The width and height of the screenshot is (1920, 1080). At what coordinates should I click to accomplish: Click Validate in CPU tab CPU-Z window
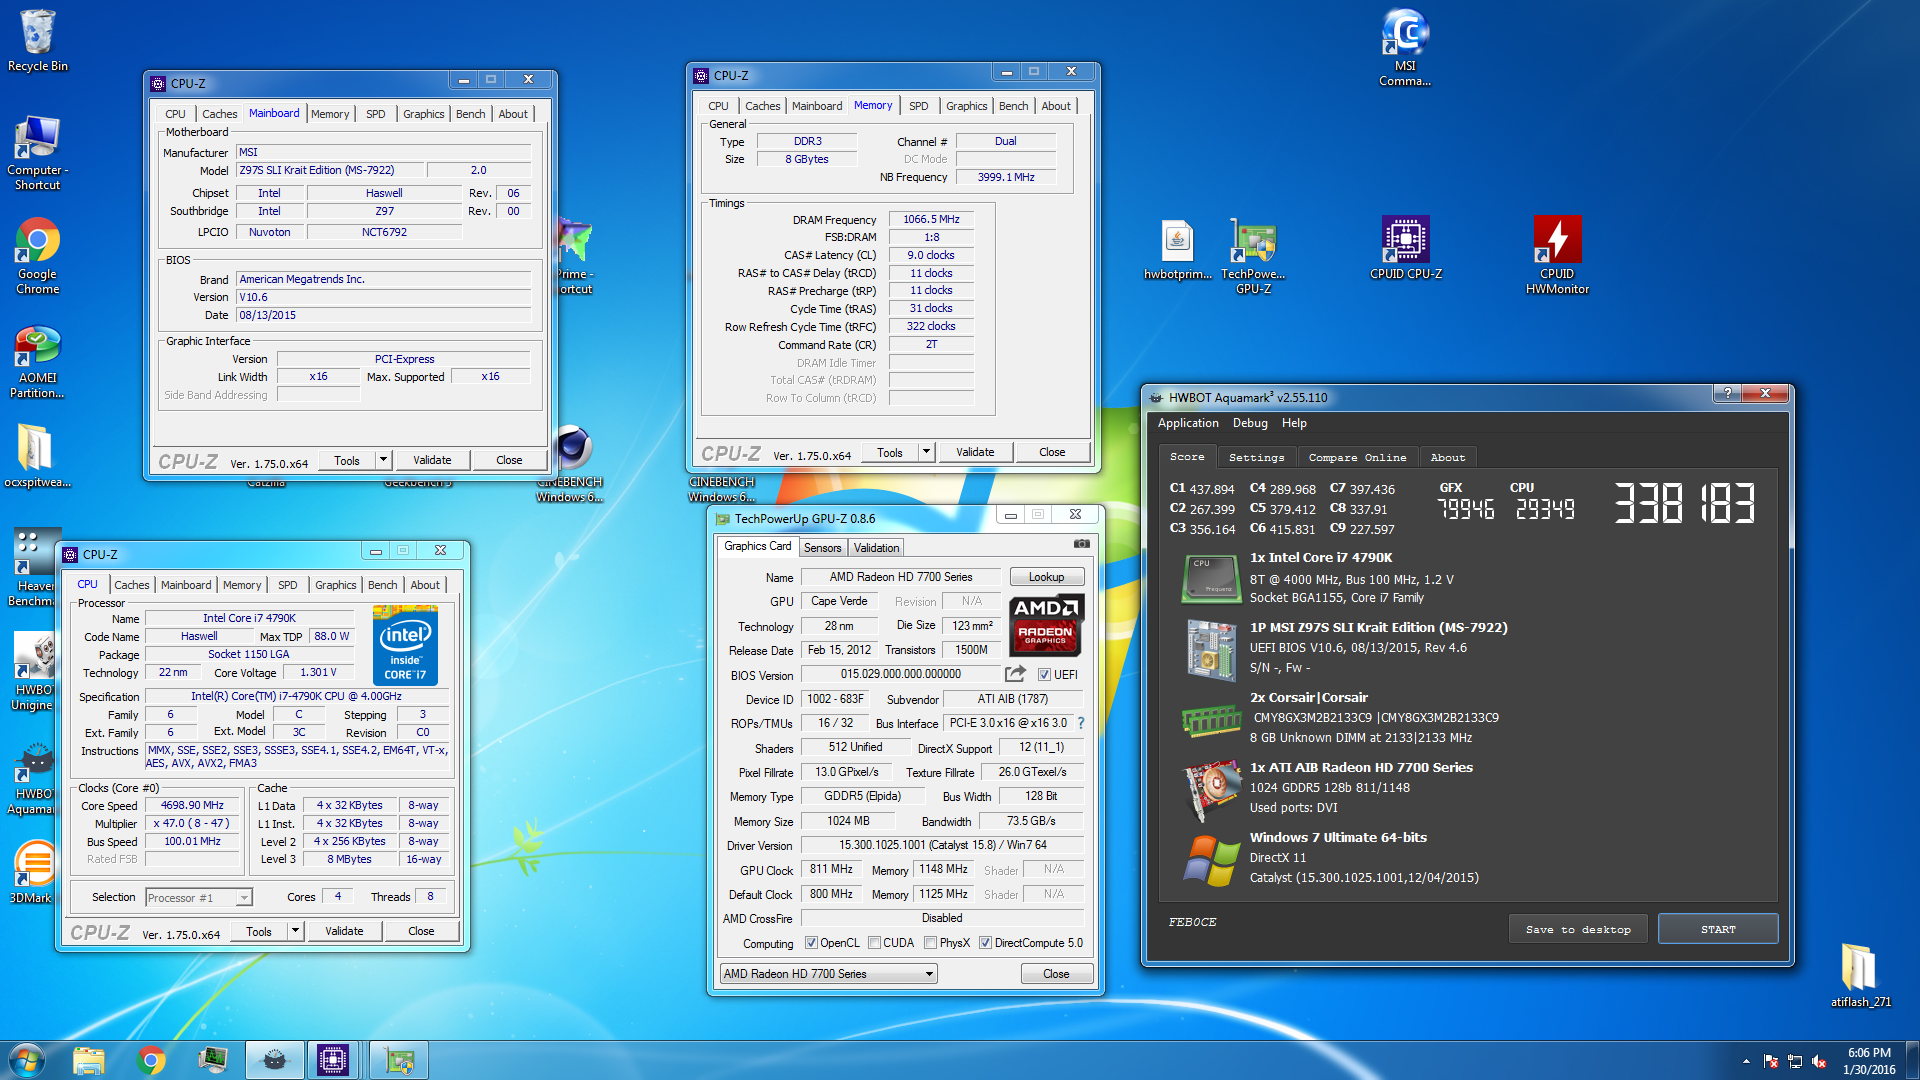(344, 931)
